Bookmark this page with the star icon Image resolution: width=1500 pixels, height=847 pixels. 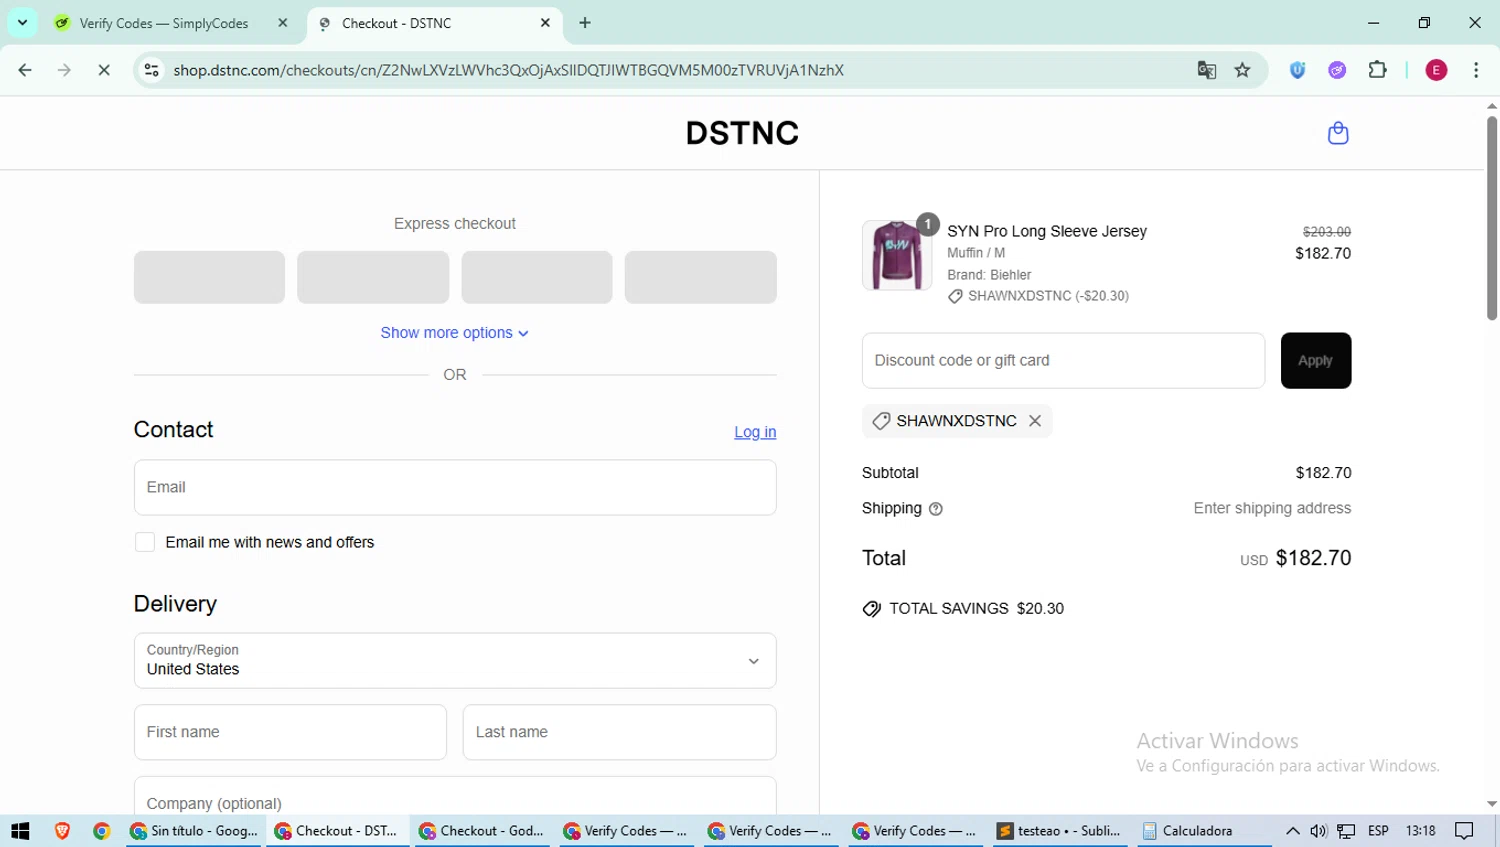tap(1243, 70)
